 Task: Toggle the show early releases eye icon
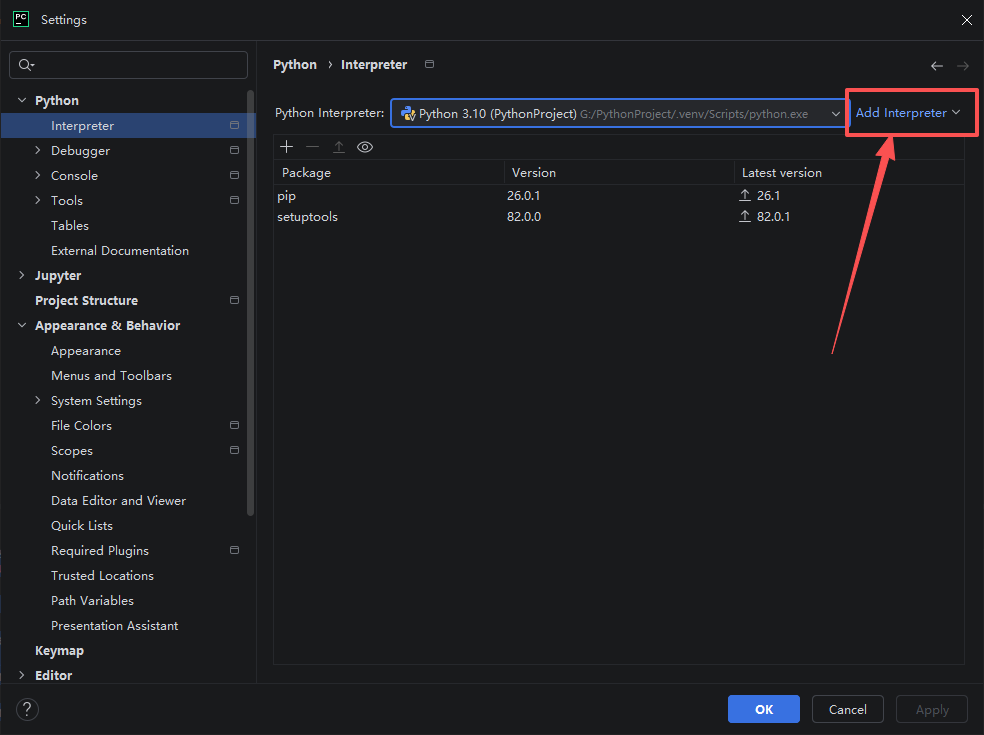[365, 147]
